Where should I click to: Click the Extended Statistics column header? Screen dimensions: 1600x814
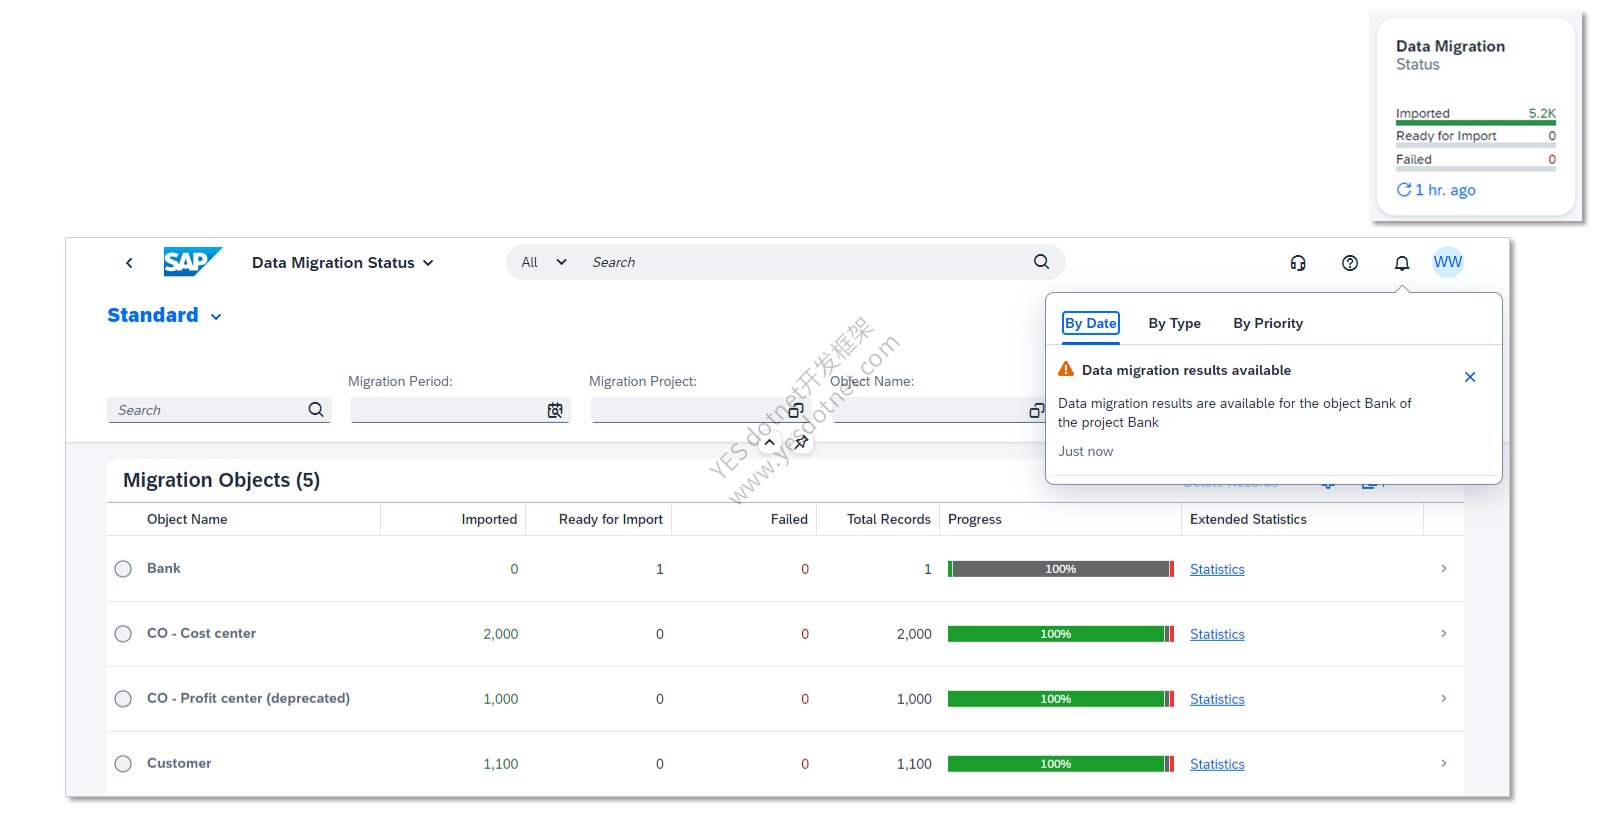click(1248, 519)
